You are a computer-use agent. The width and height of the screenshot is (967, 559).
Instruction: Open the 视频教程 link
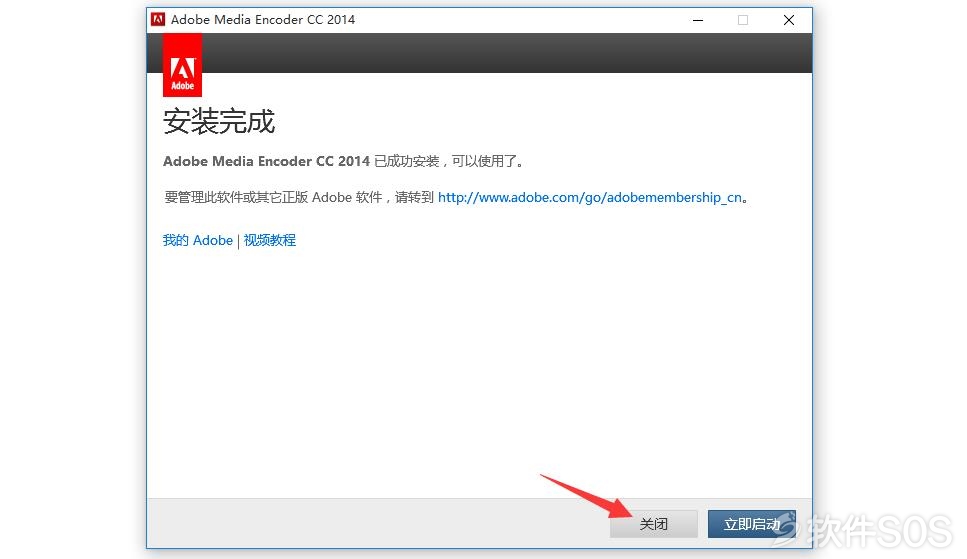pos(270,240)
